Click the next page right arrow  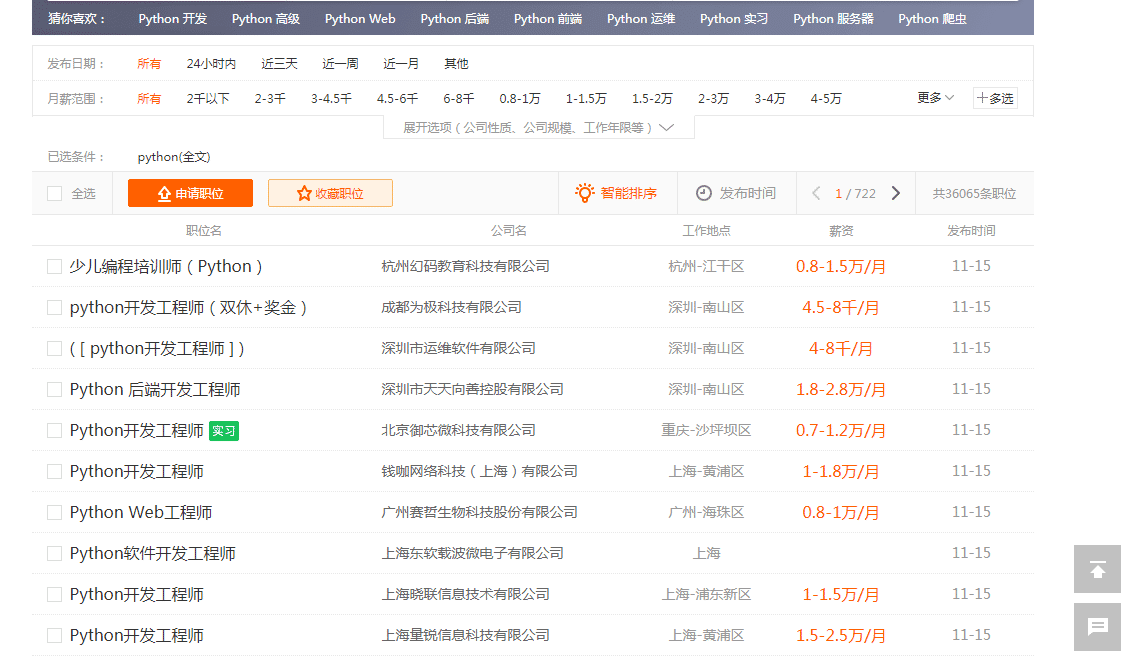pos(896,193)
